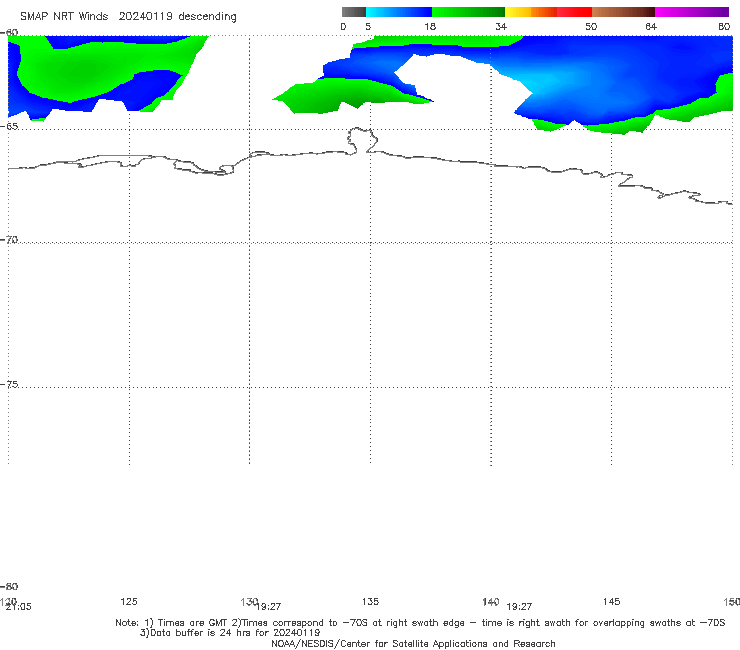
Task: Click the color bar label '64'
Action: pyautogui.click(x=651, y=26)
